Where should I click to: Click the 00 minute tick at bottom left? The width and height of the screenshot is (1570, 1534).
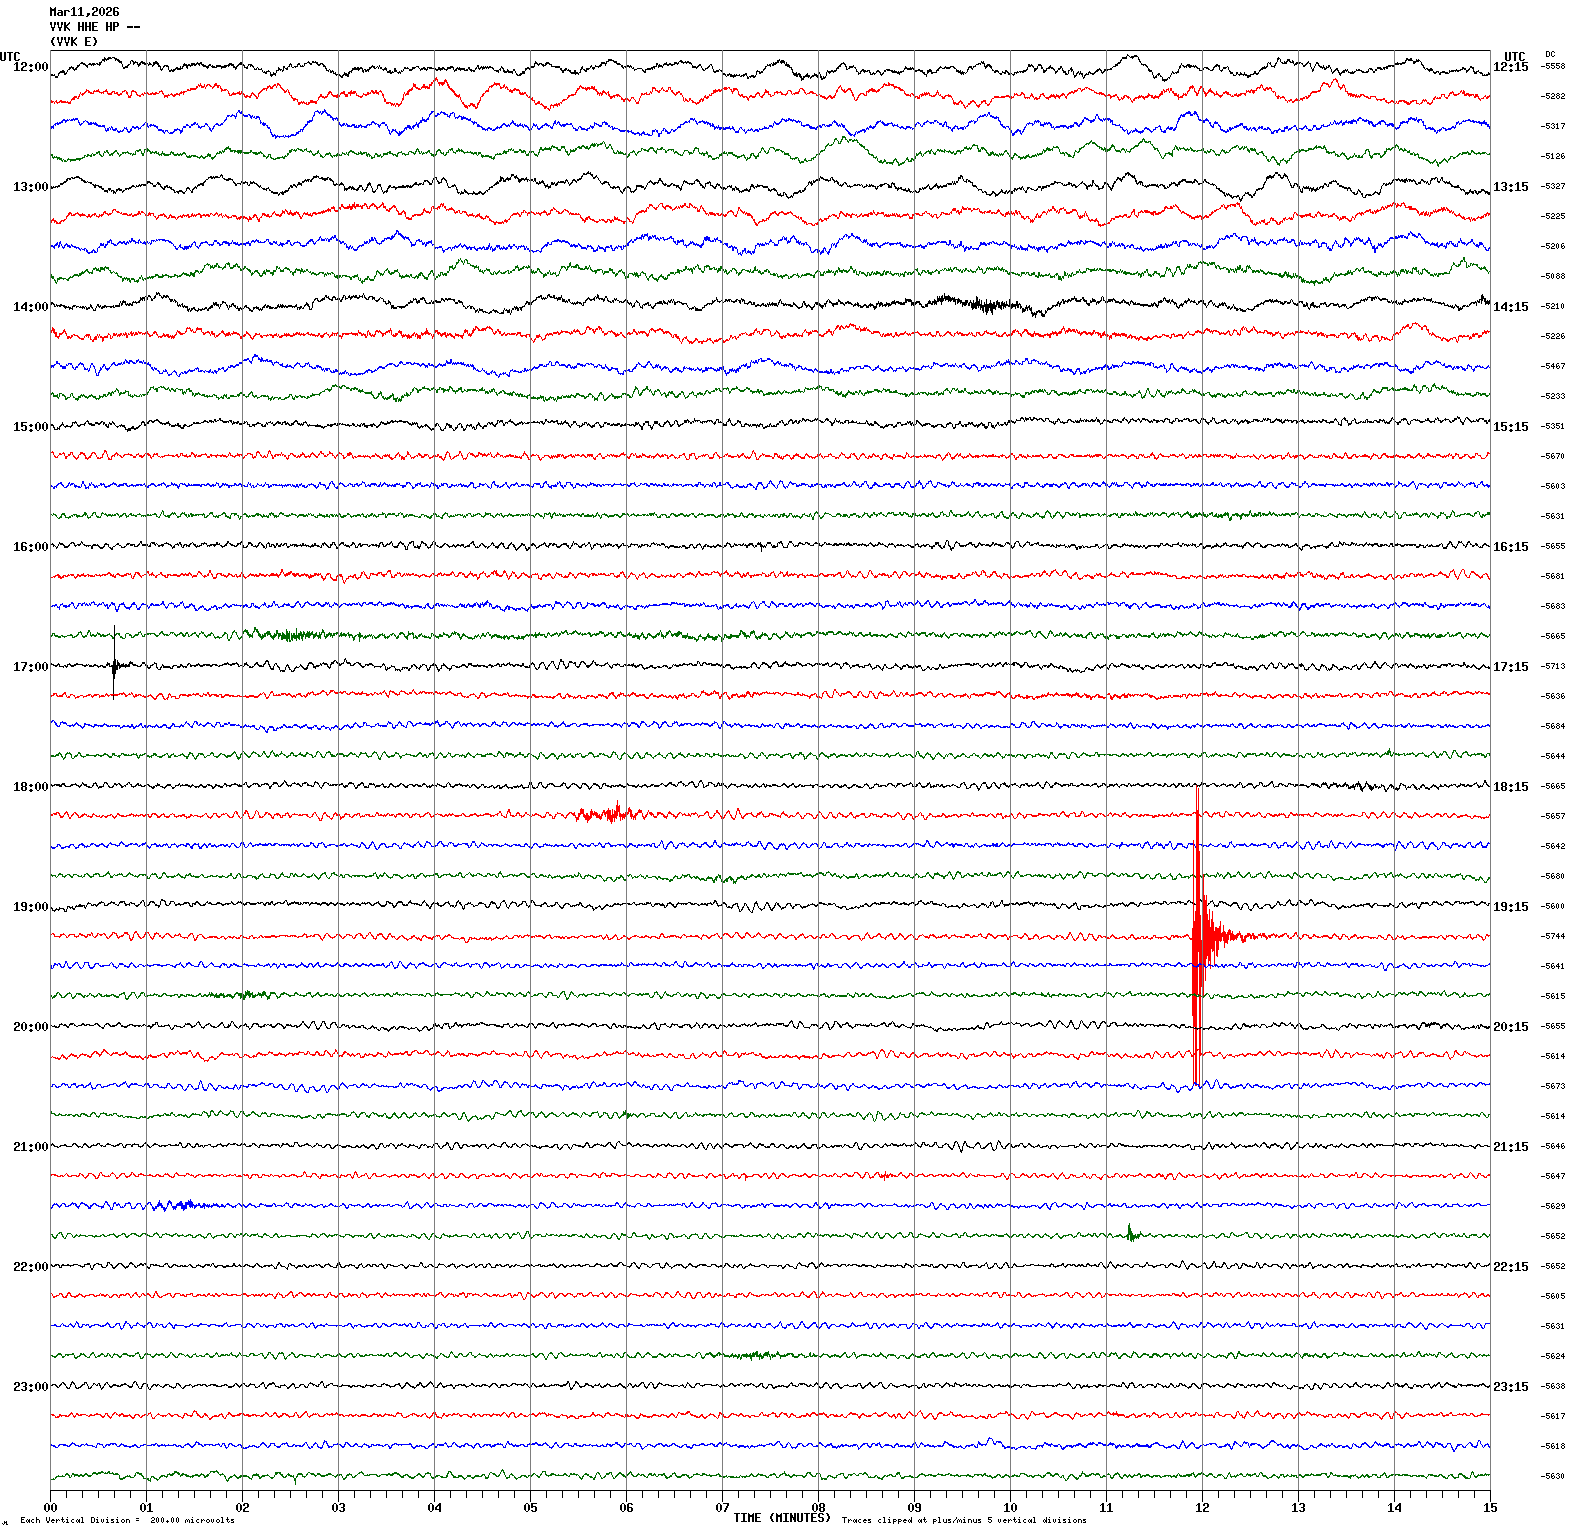[50, 1508]
